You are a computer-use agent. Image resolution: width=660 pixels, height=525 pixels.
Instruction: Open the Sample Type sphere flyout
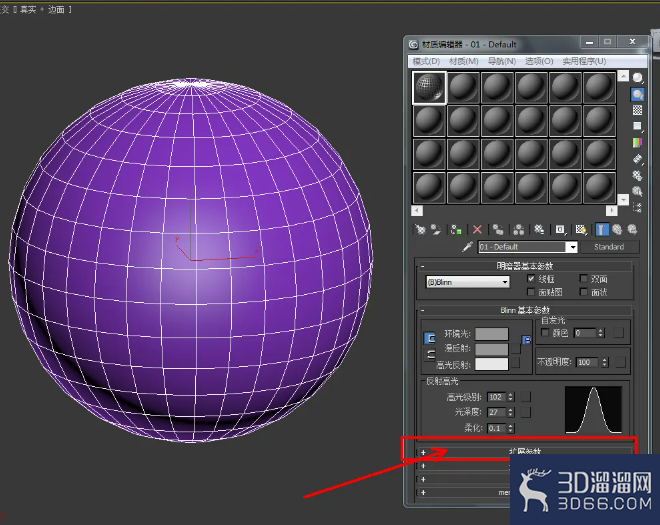click(638, 78)
